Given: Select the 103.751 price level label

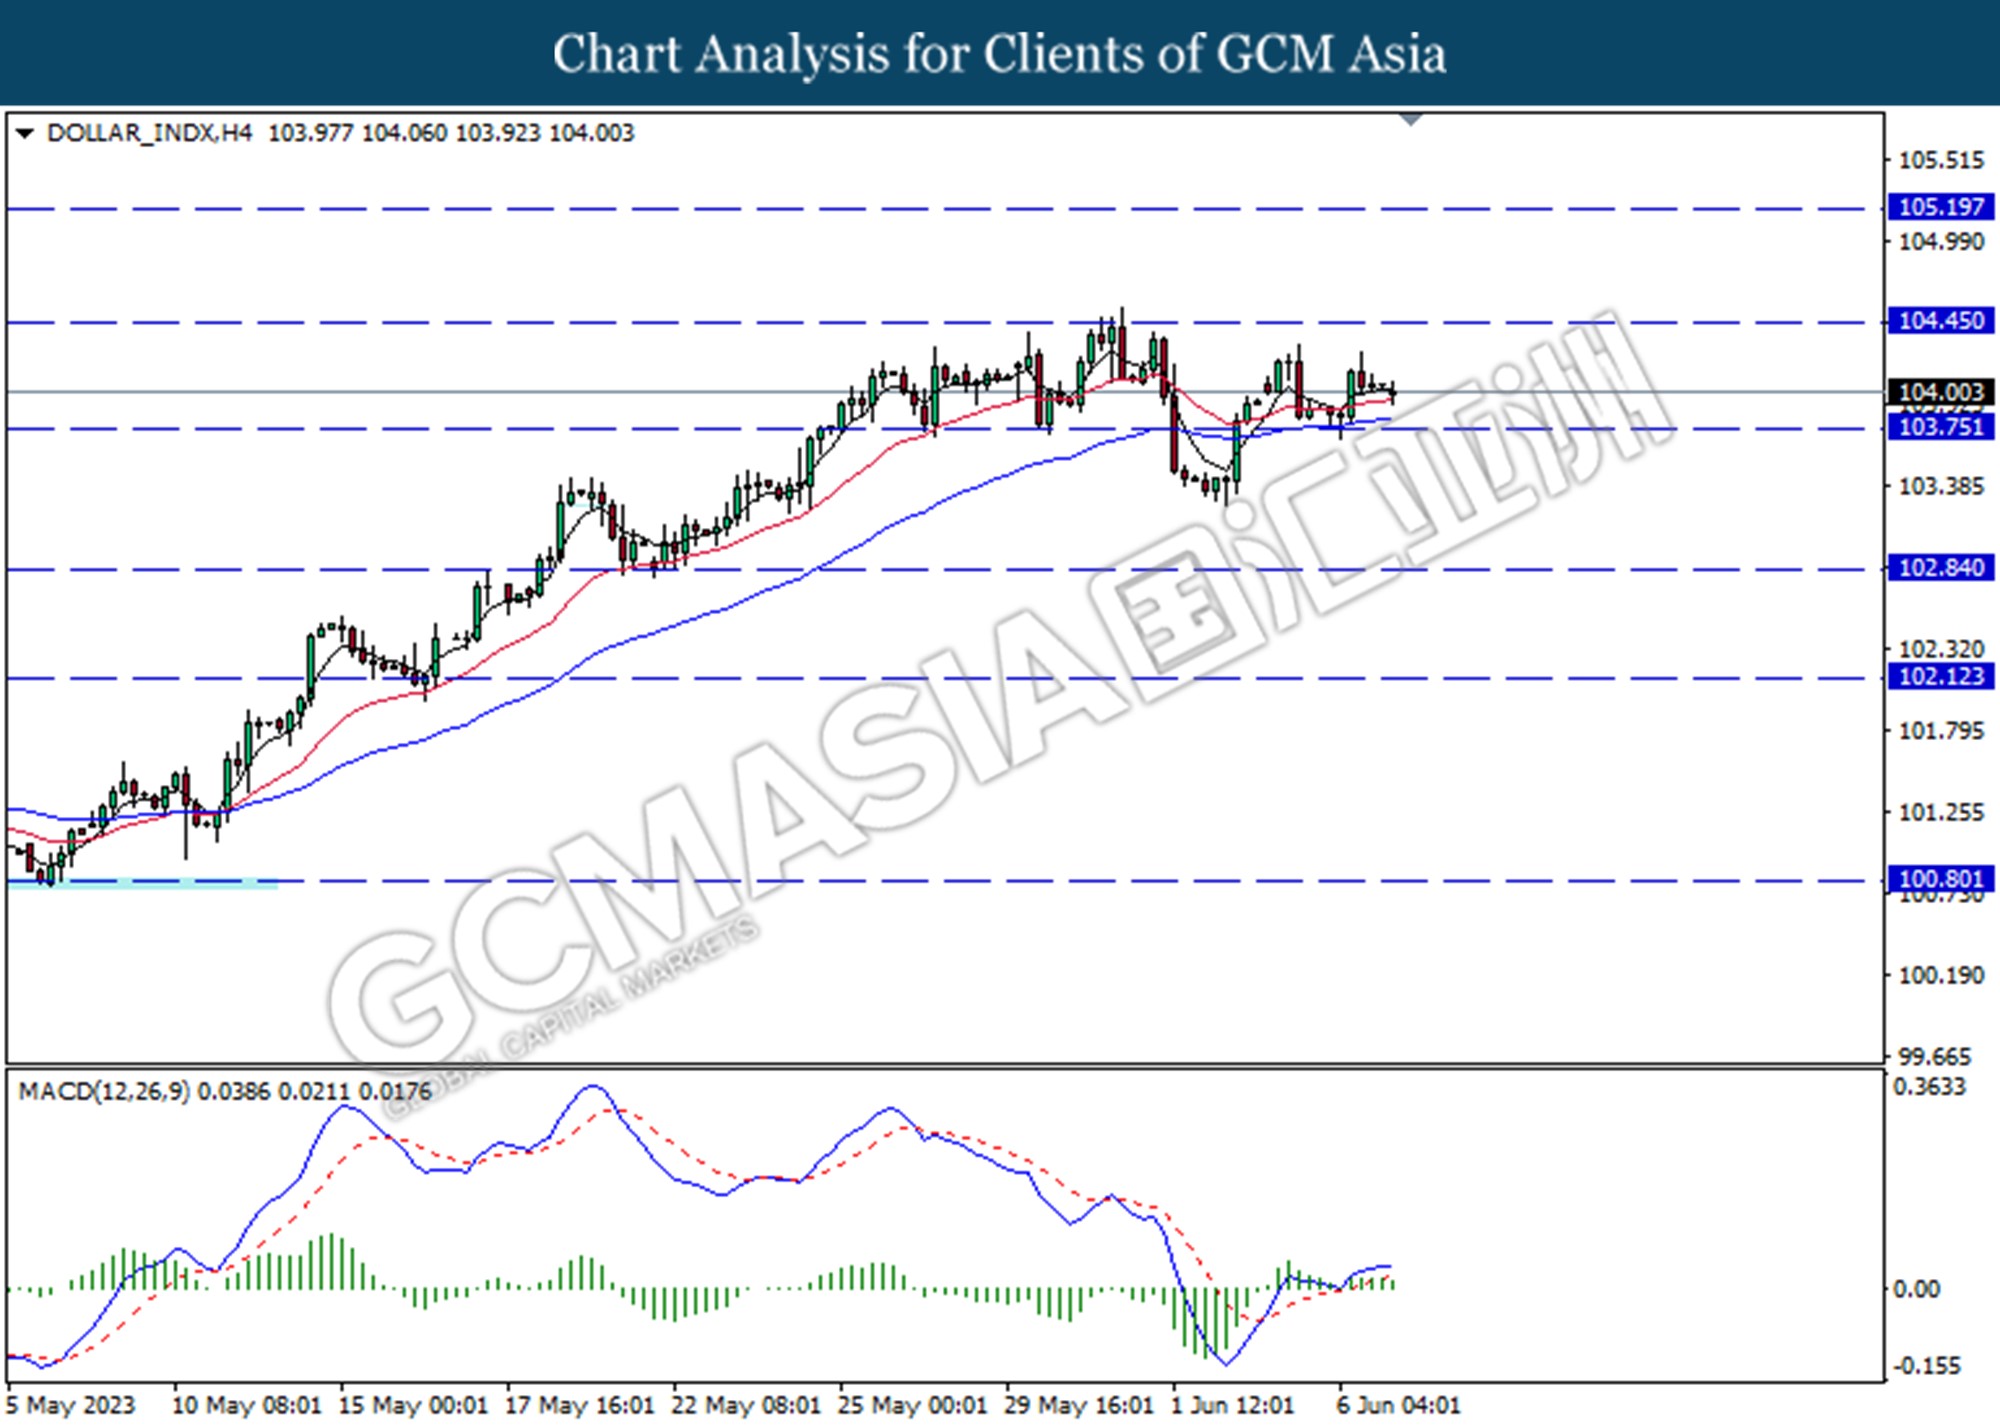Looking at the screenshot, I should click(x=1940, y=427).
